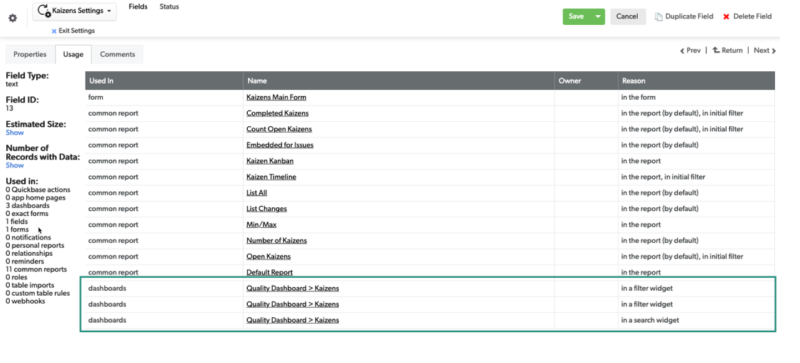Select the "3 dashboards" usage count
The image size is (800, 363).
coord(28,206)
